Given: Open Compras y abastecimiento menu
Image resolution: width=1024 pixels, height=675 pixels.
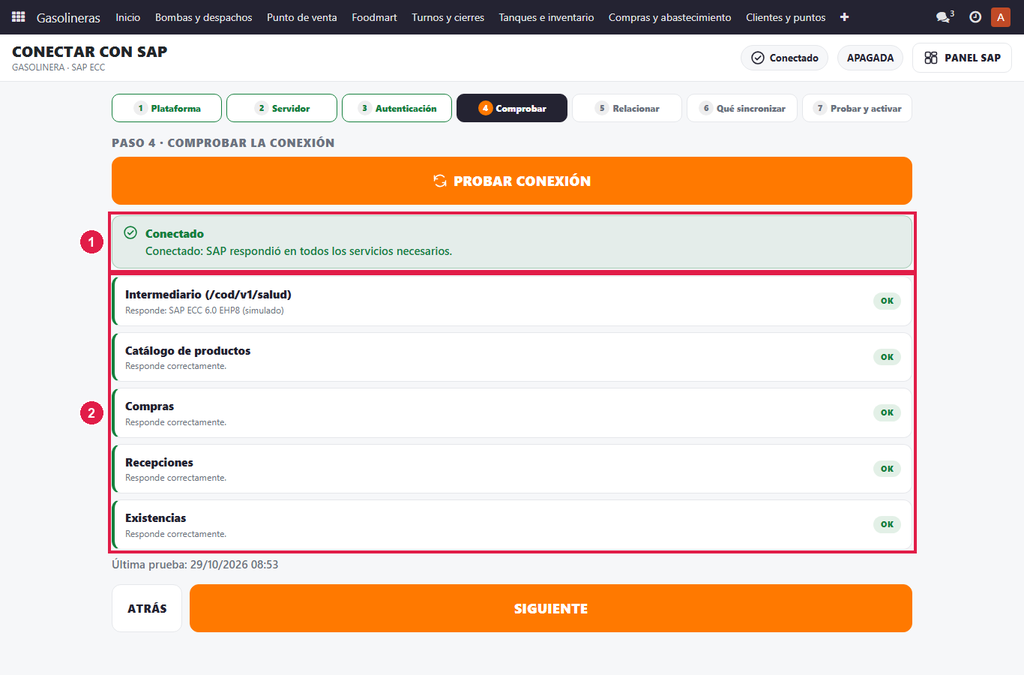Looking at the screenshot, I should [670, 17].
